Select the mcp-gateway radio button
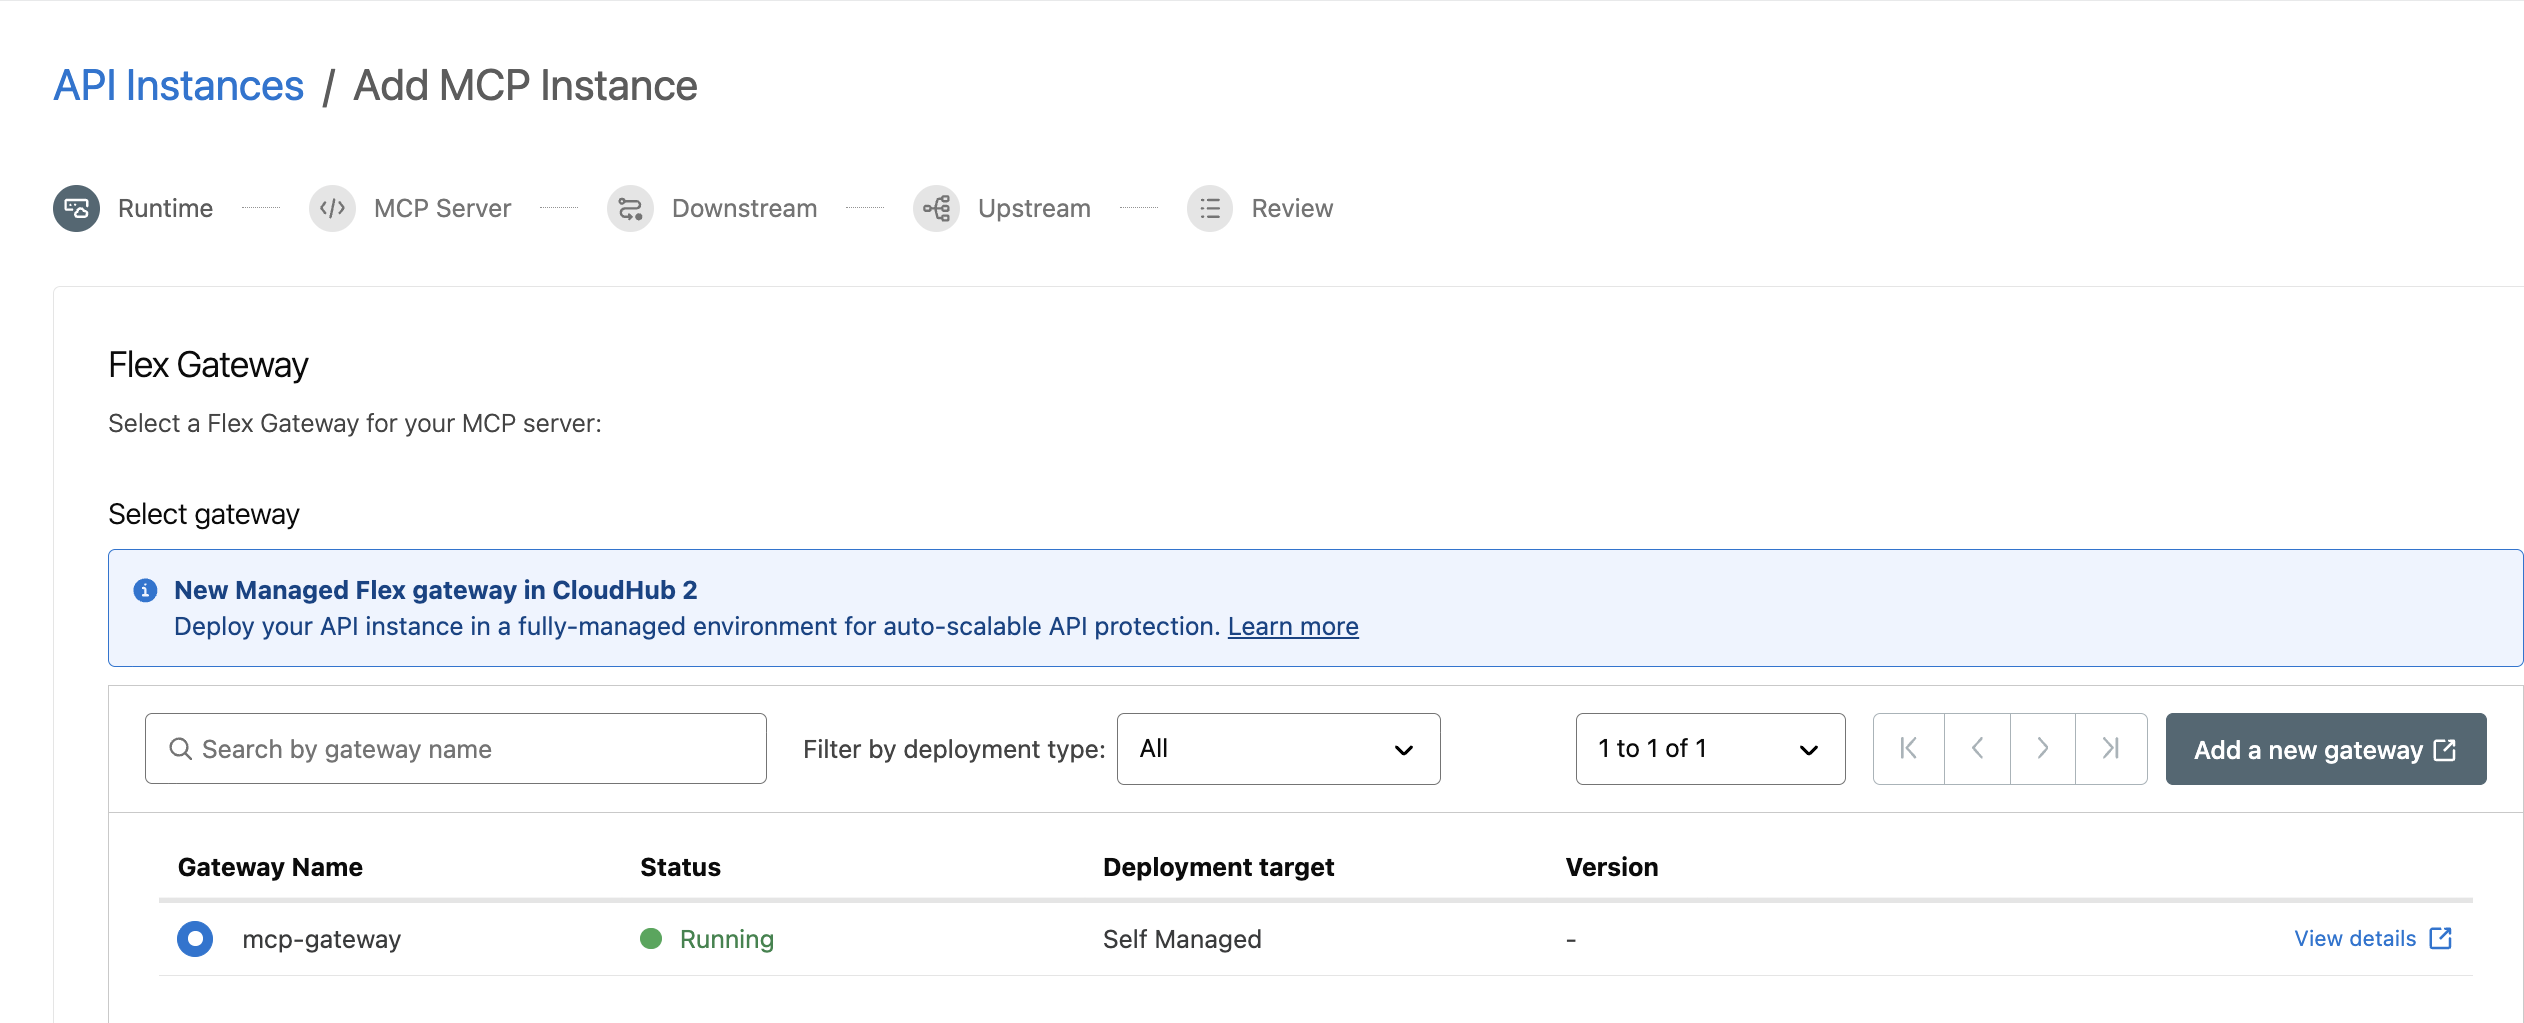The height and width of the screenshot is (1023, 2524). pos(195,939)
